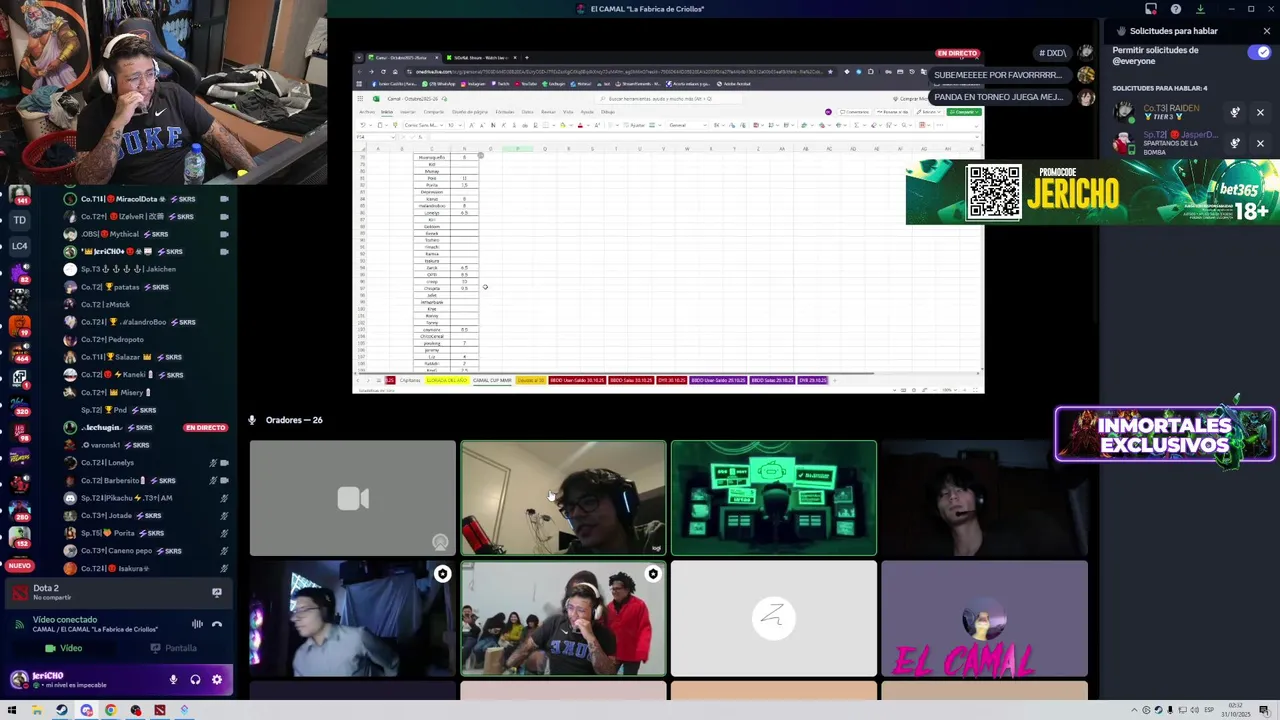1280x720 pixels.
Task: Start screen share with Pantalla button
Action: 174,648
